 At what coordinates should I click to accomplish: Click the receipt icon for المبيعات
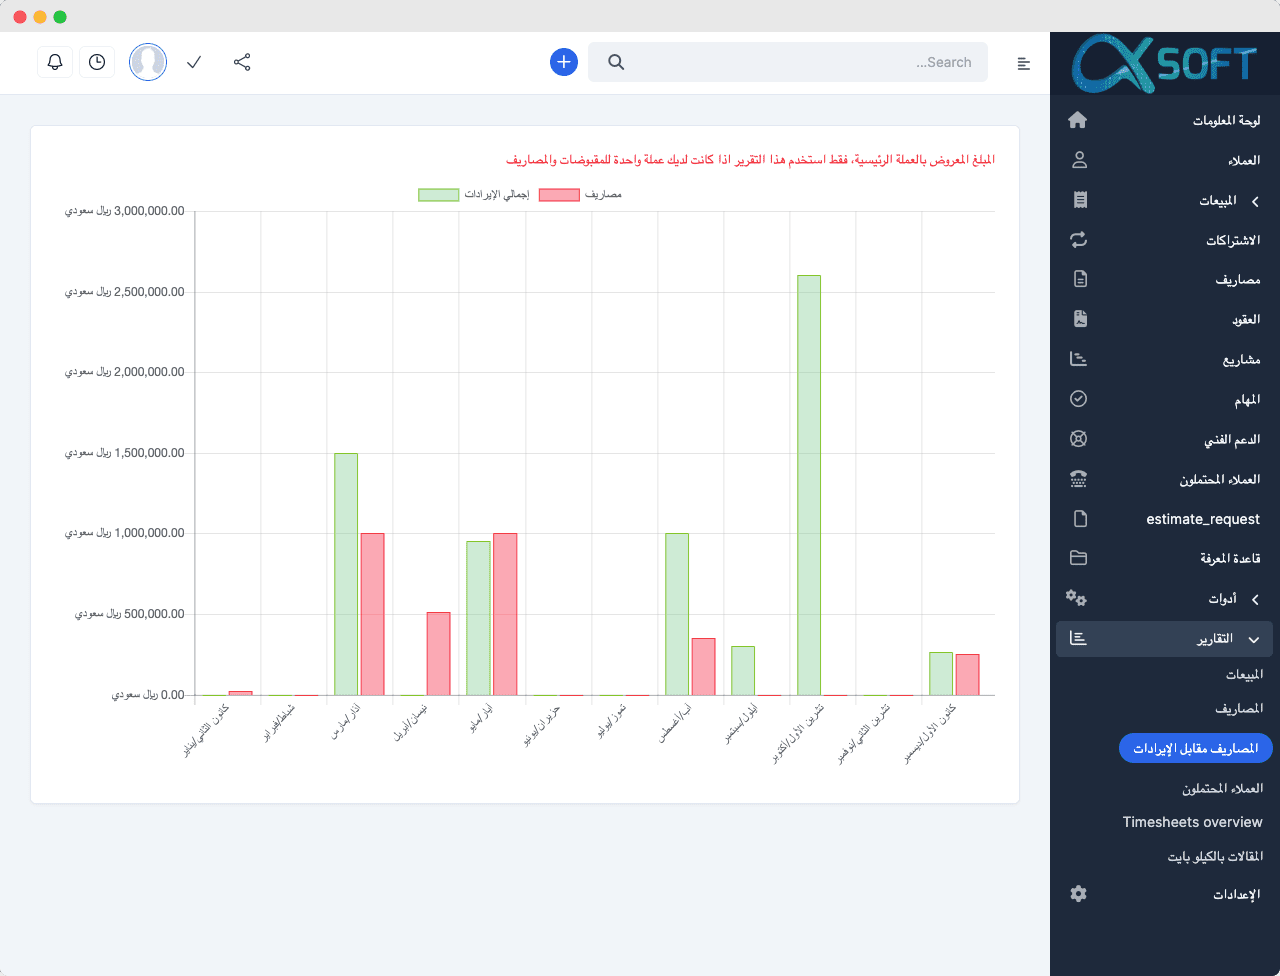(1080, 200)
